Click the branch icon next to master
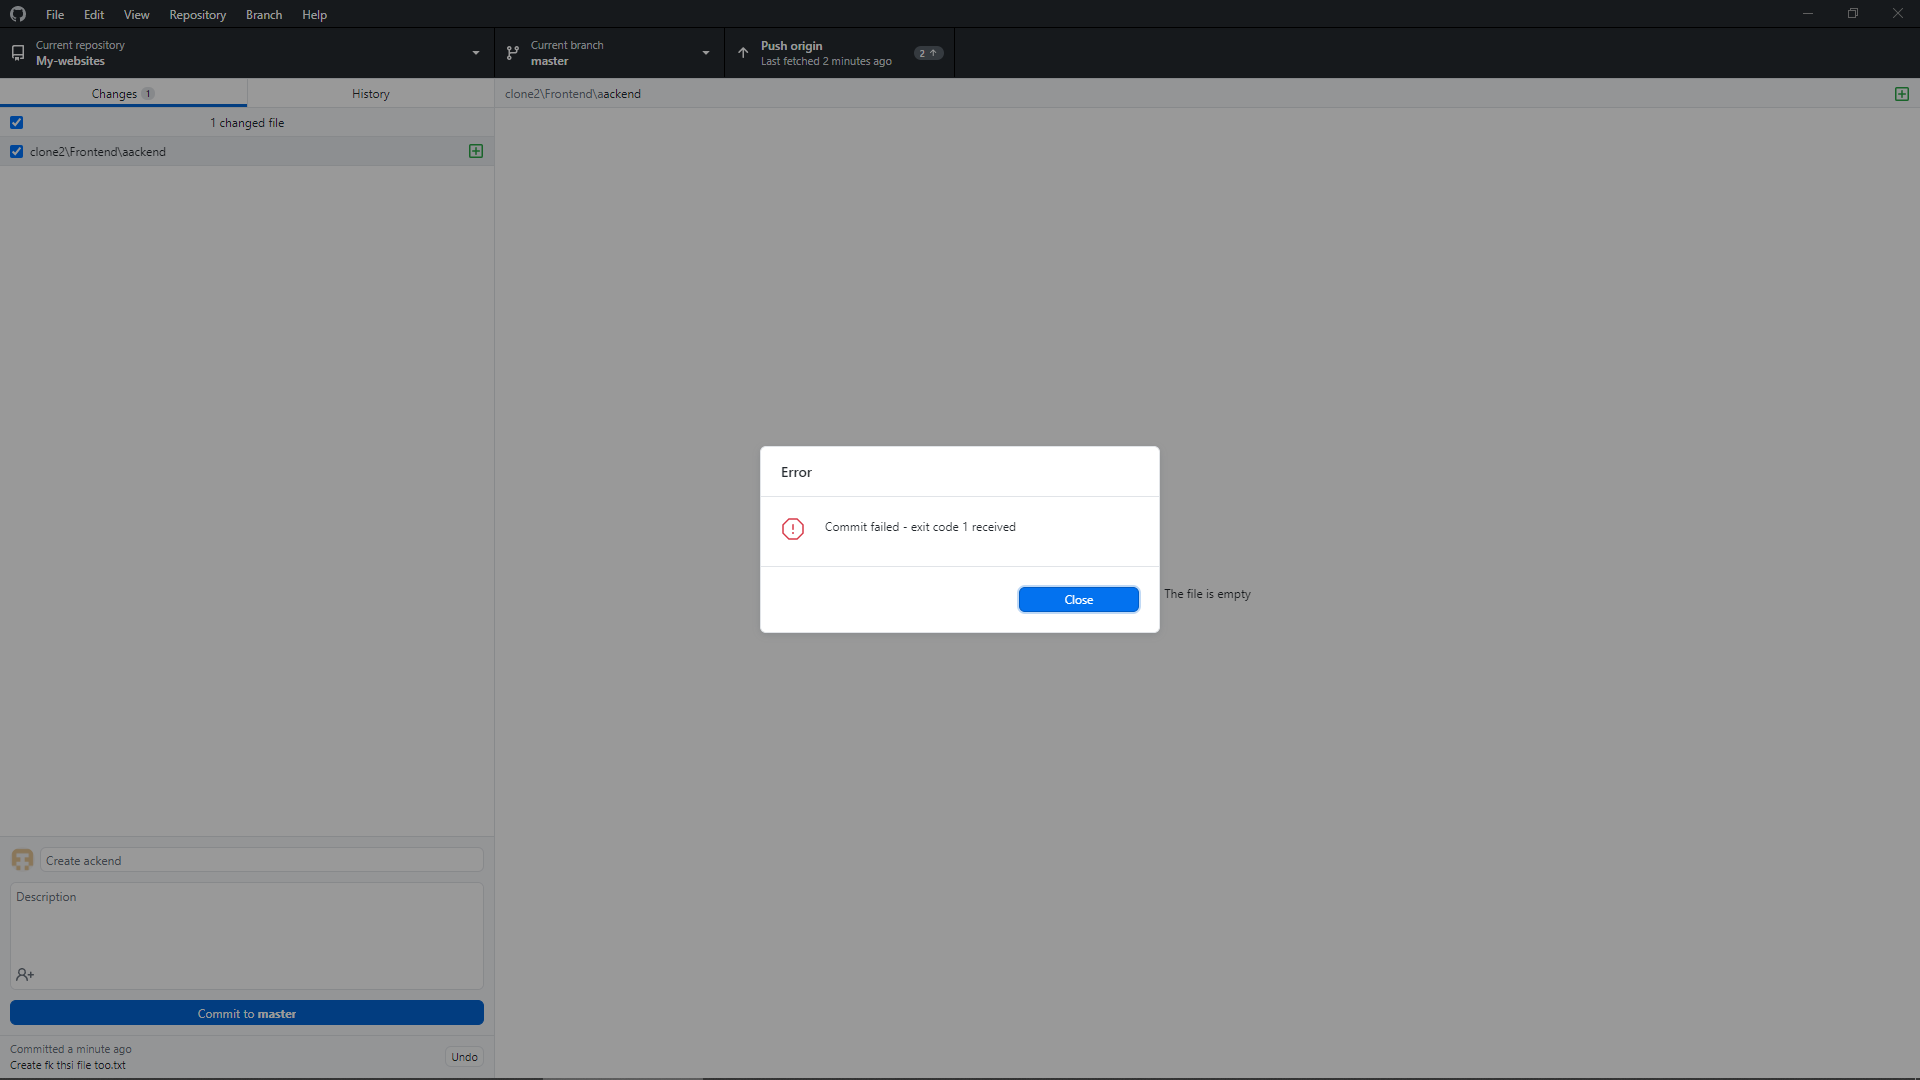The height and width of the screenshot is (1080, 1920). [x=513, y=52]
